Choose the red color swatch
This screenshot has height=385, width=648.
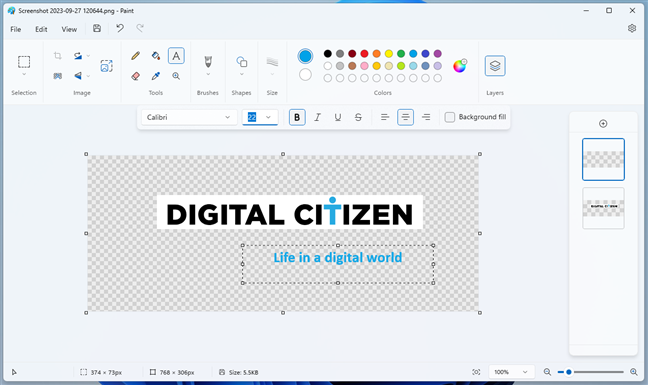[x=364, y=54]
